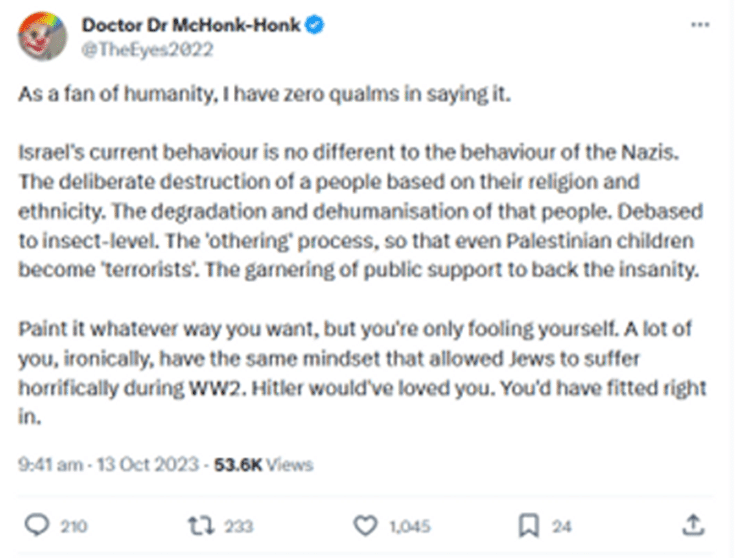Click the 13 Oct 2023 date

click(148, 464)
